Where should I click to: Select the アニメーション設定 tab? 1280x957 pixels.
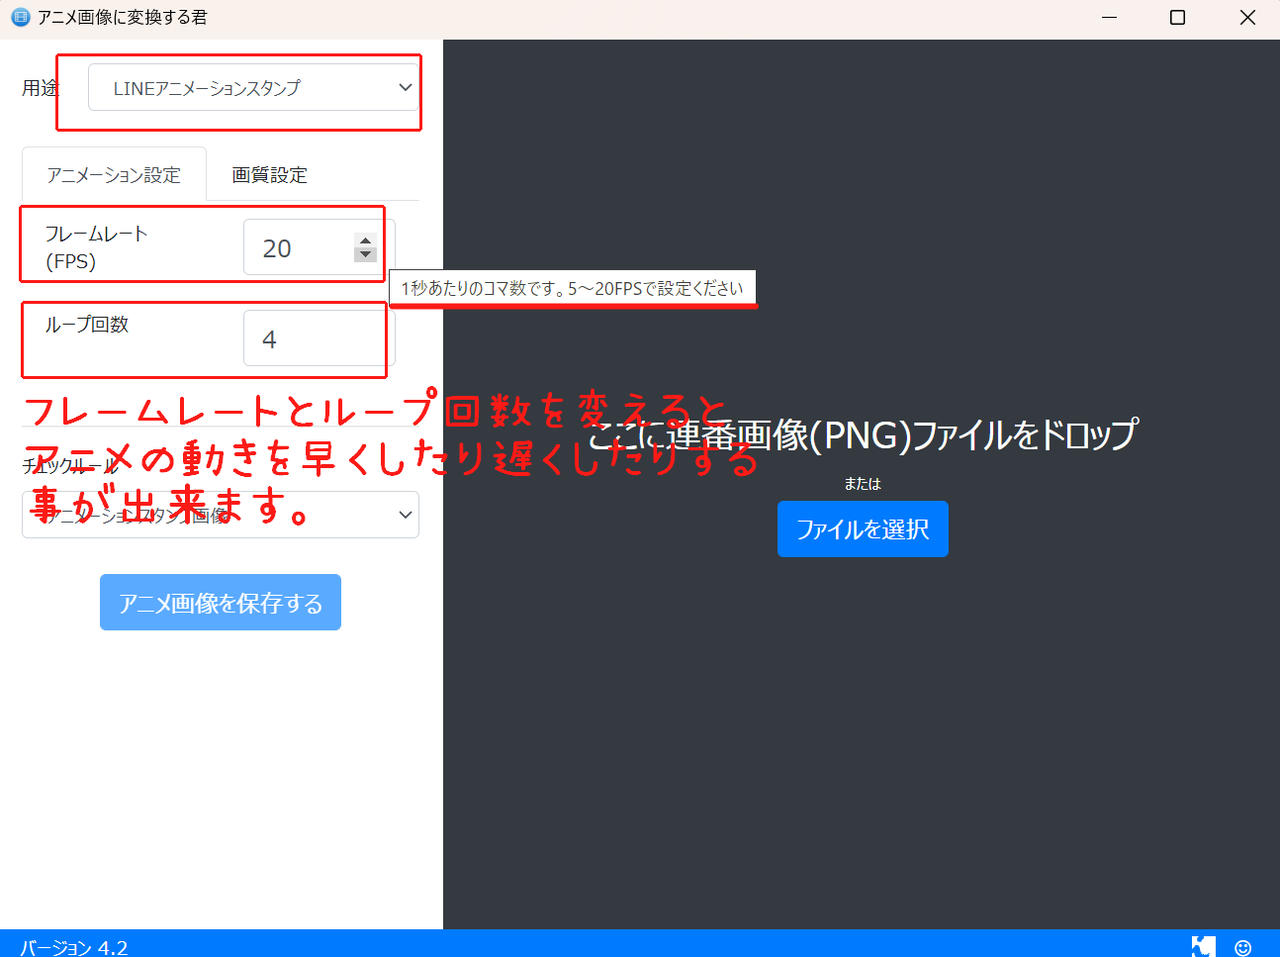[114, 173]
